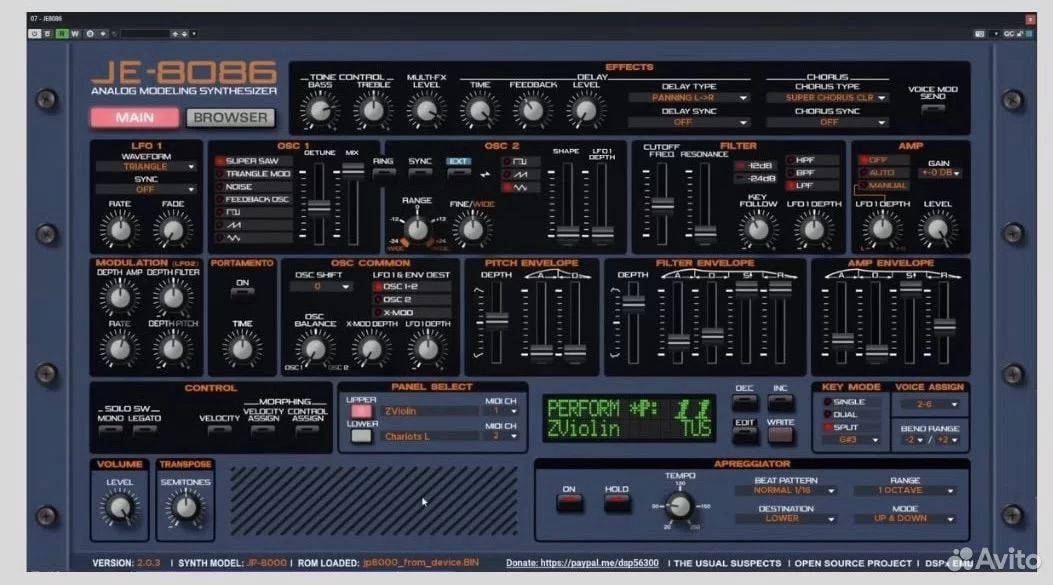The height and width of the screenshot is (585, 1053).
Task: Click the Volume Level knob
Action: click(x=120, y=508)
